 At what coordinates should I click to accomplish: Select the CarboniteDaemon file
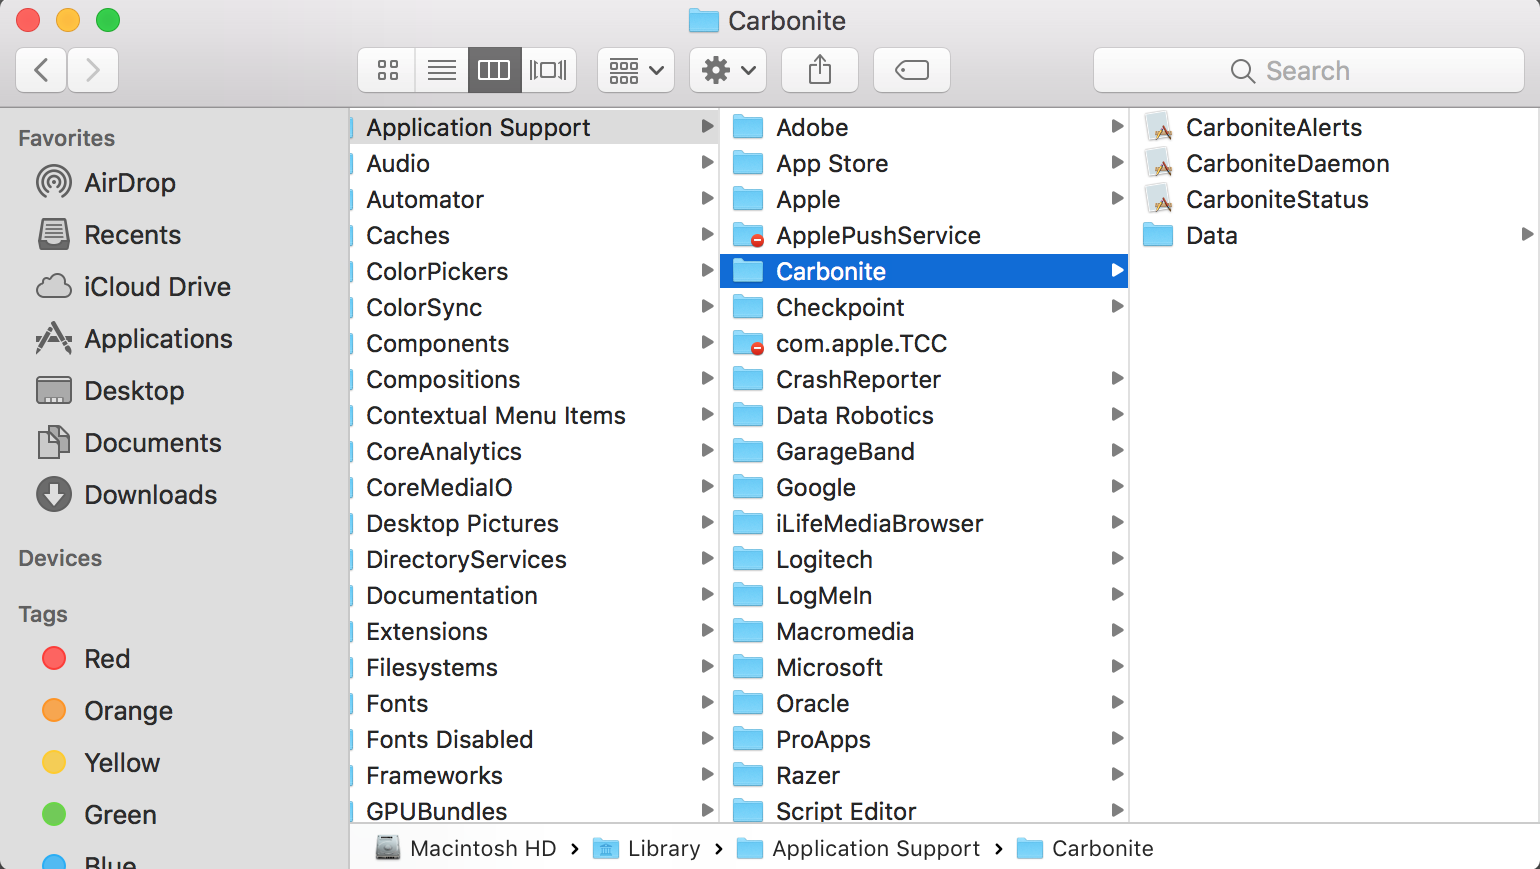[x=1287, y=163]
